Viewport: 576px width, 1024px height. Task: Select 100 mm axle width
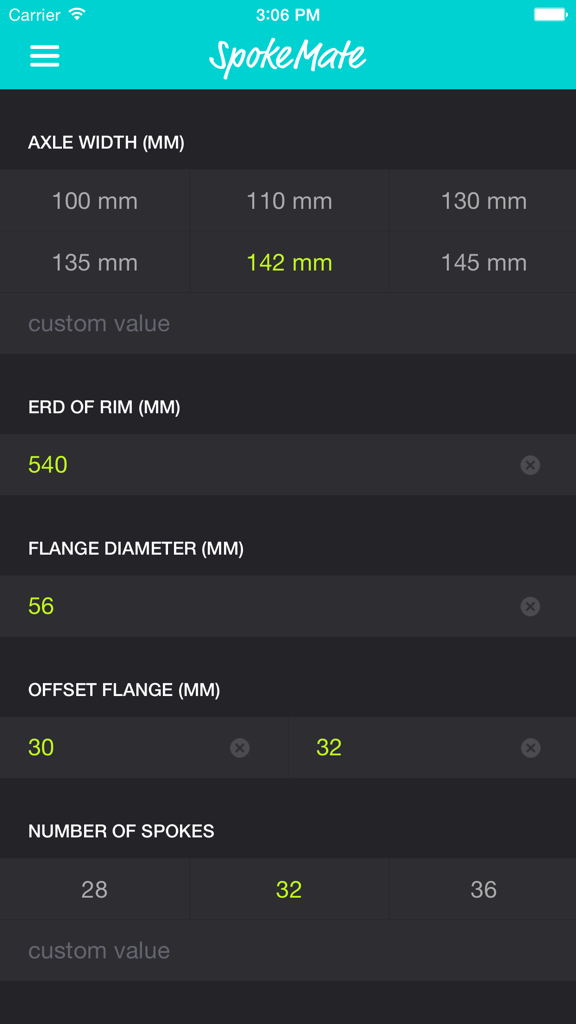94,201
